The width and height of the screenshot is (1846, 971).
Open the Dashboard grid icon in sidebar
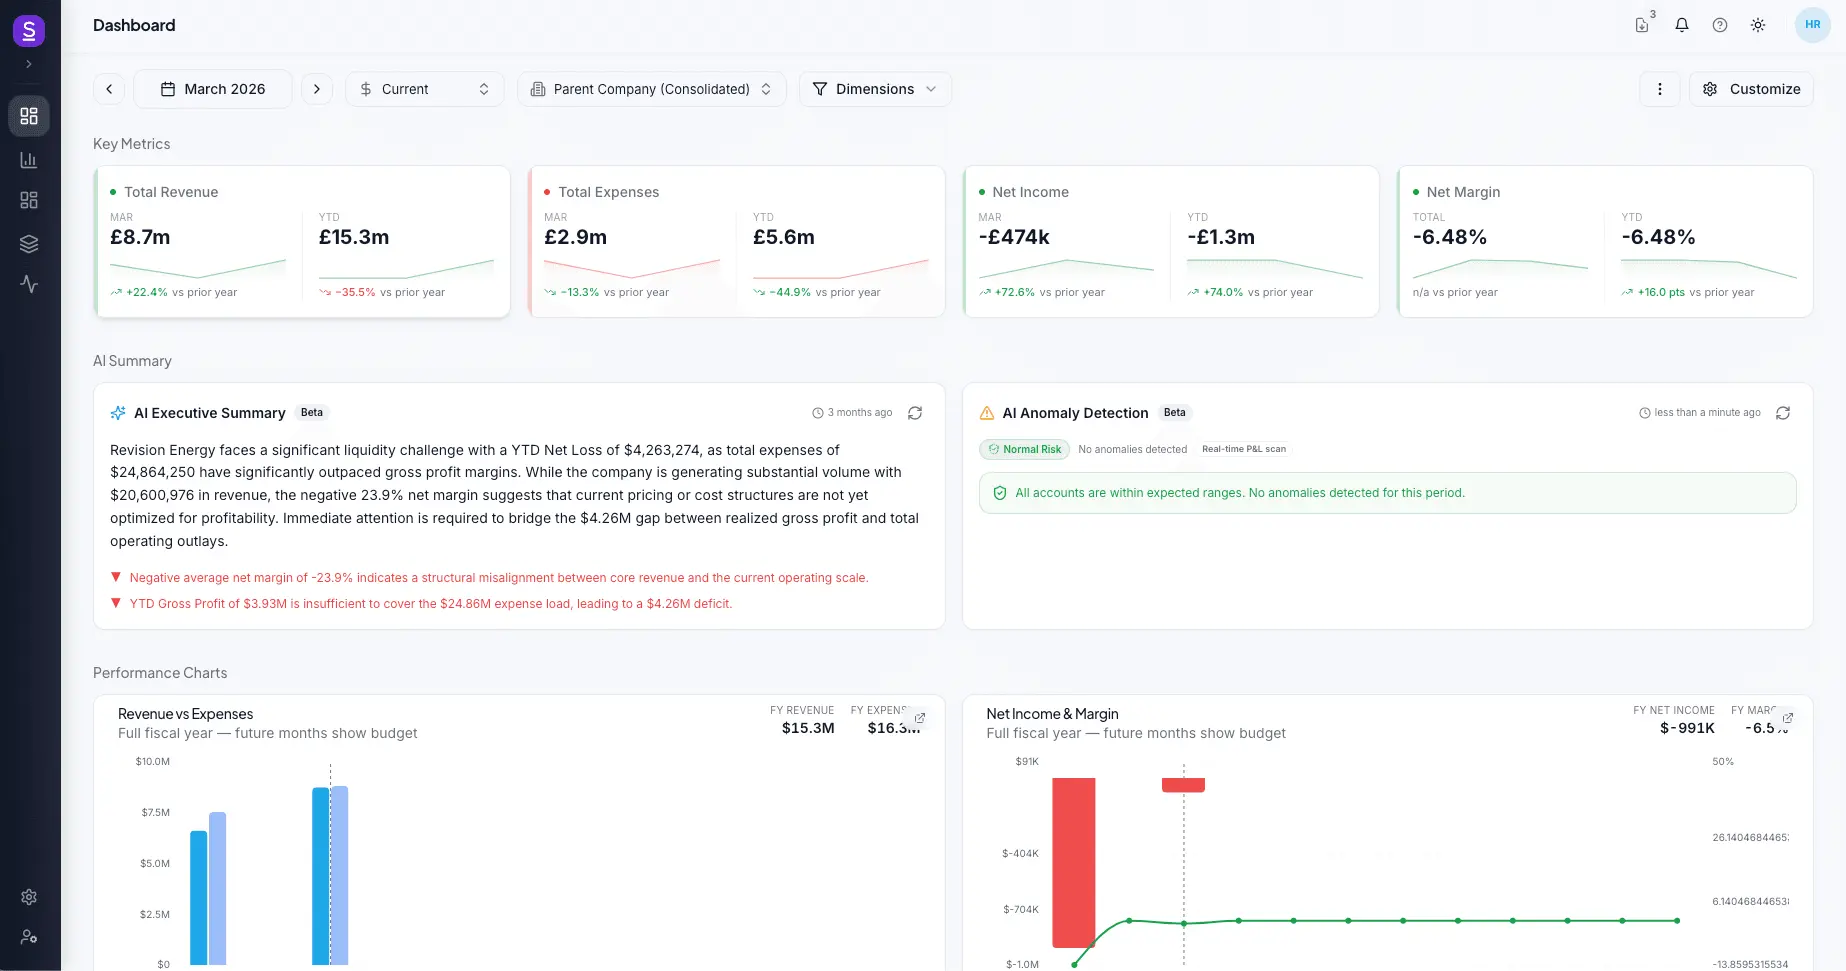(x=29, y=116)
